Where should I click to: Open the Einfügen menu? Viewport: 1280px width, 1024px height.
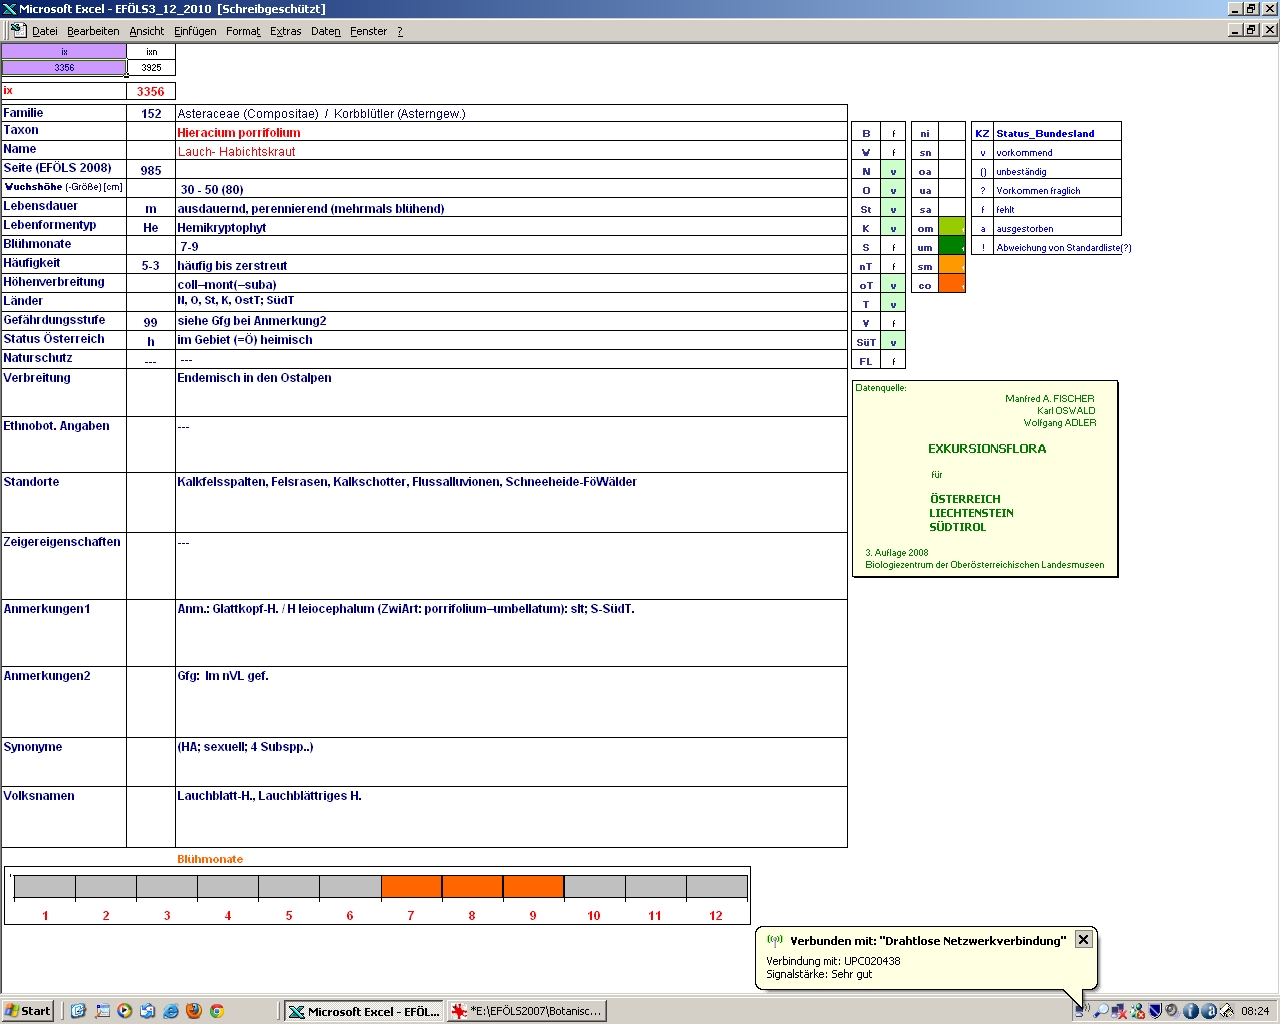pyautogui.click(x=195, y=31)
